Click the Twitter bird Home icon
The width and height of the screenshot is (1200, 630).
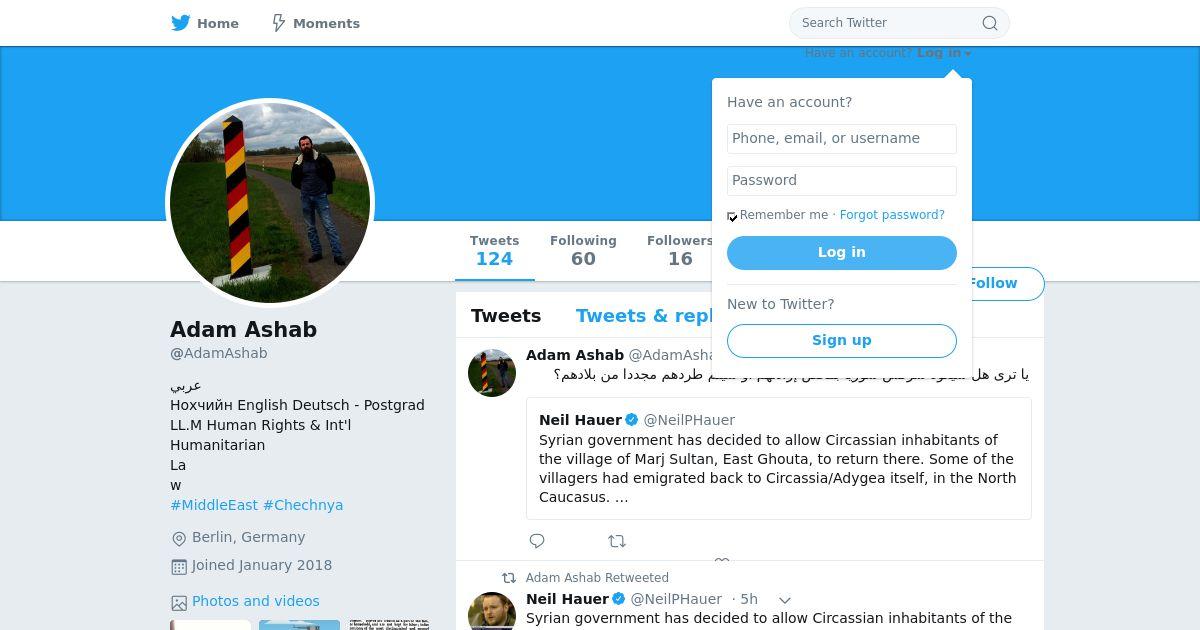click(x=181, y=23)
